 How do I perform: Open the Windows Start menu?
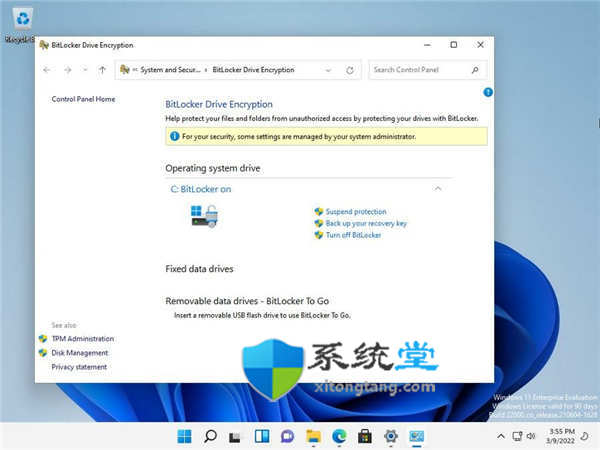(184, 436)
